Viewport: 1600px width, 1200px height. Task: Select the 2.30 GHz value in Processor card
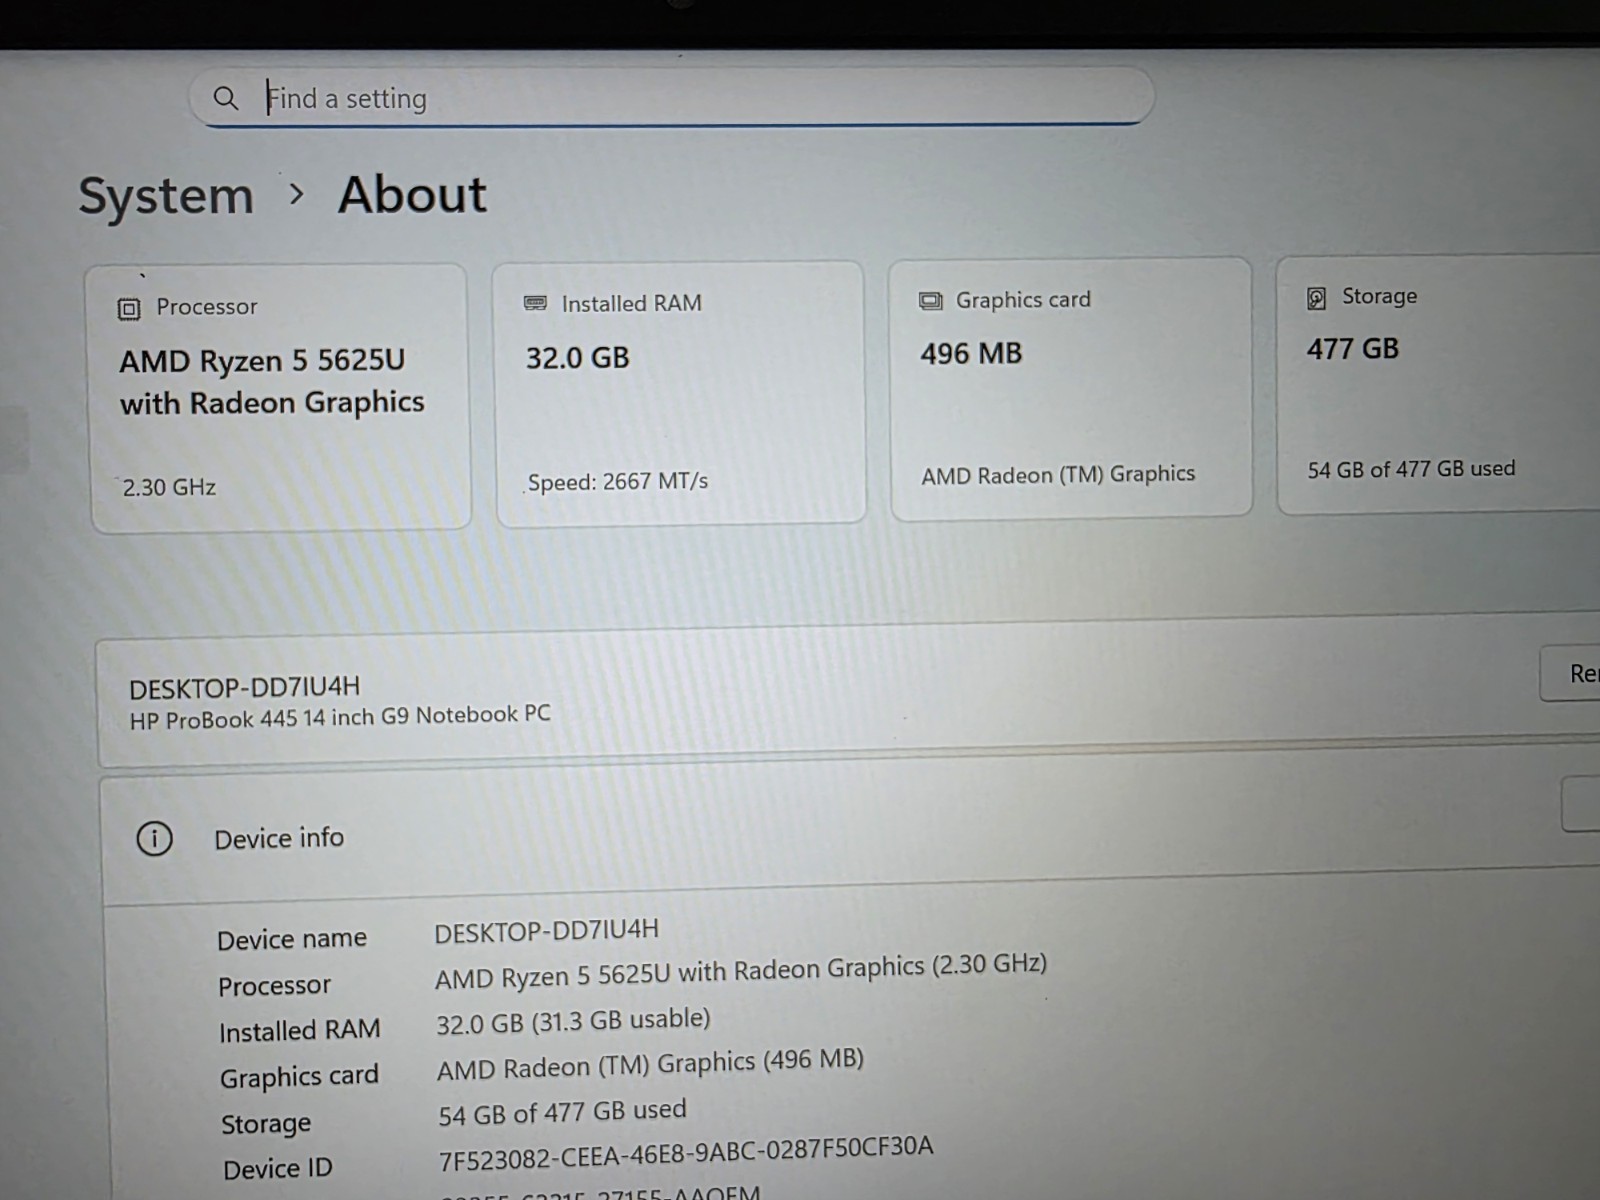[x=169, y=487]
